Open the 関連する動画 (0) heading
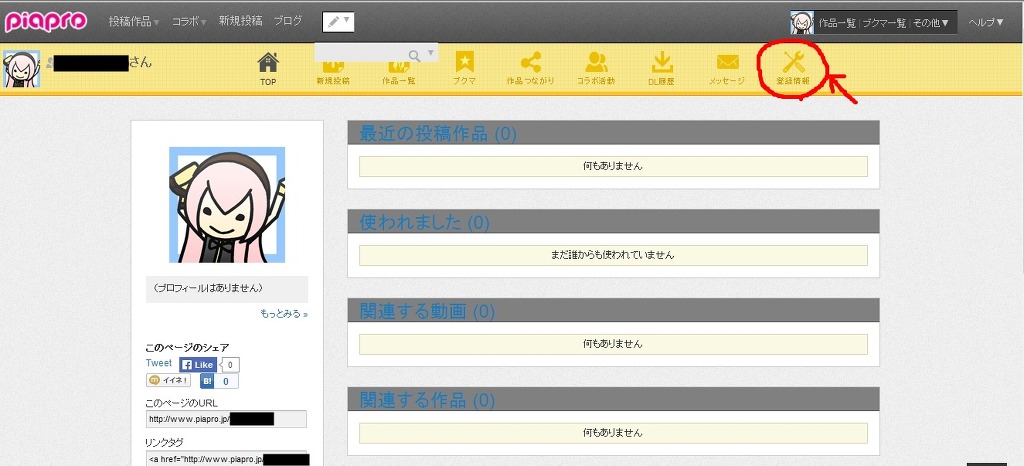Viewport: 1024px width, 466px height. pos(428,311)
